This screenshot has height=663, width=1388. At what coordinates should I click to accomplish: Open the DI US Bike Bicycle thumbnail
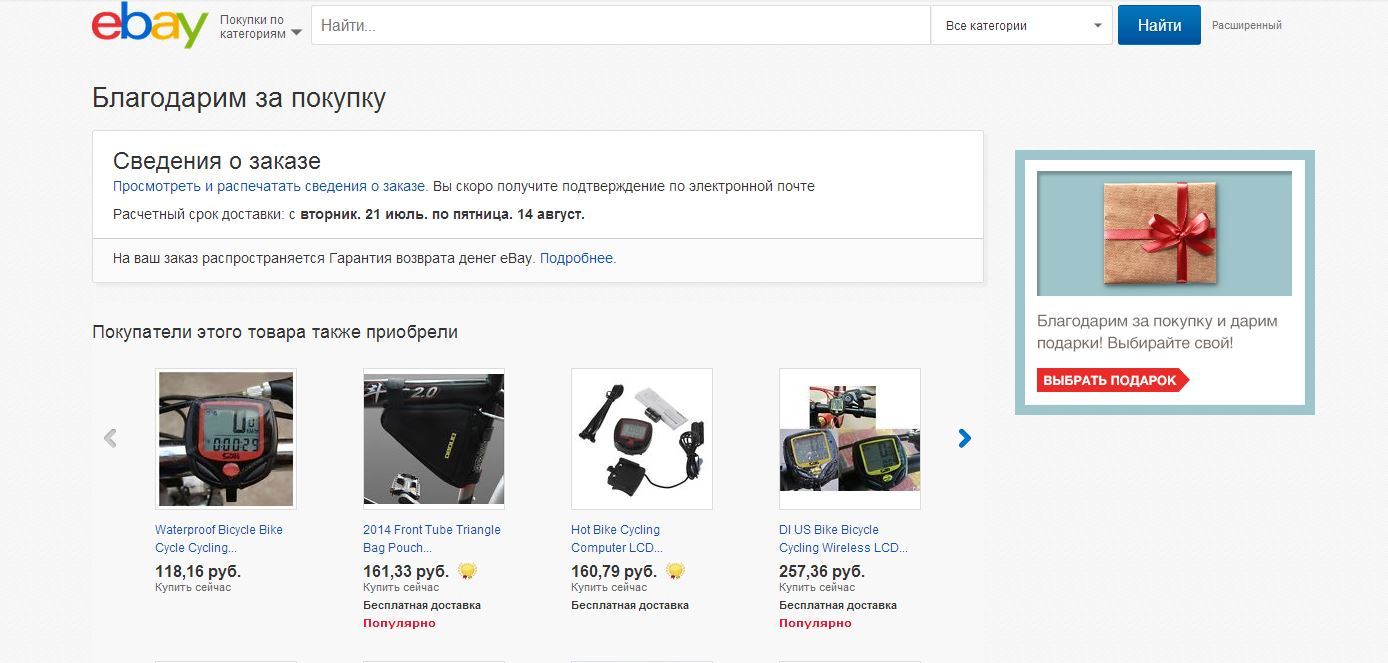point(850,439)
